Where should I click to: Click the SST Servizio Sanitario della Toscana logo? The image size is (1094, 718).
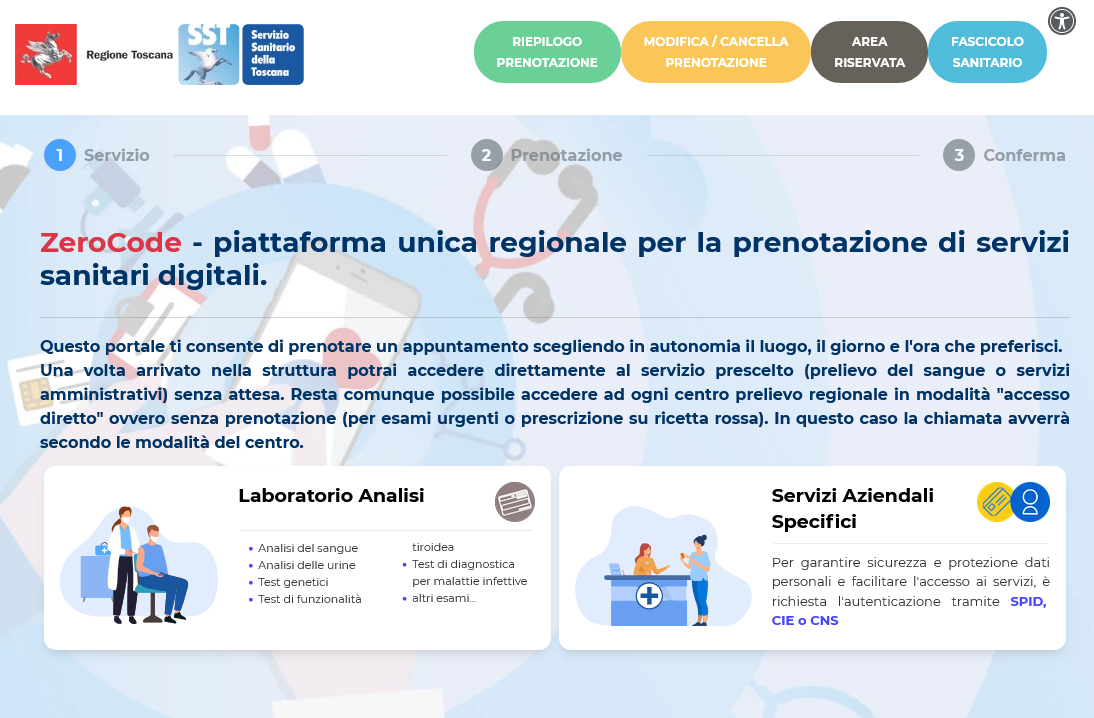(241, 54)
